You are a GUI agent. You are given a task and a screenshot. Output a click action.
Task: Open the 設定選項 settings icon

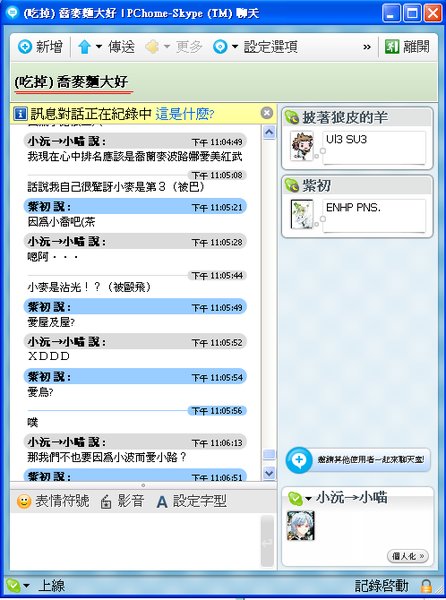pos(220,47)
